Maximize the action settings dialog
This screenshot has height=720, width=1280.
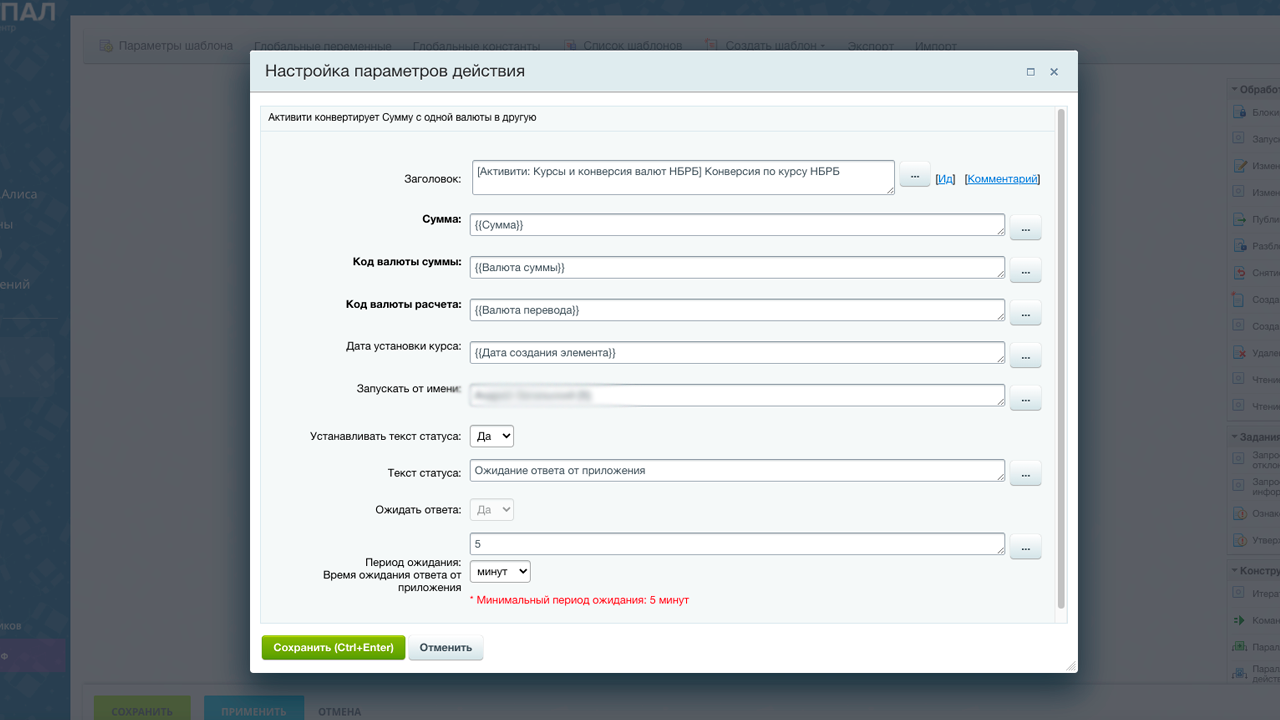point(1030,72)
